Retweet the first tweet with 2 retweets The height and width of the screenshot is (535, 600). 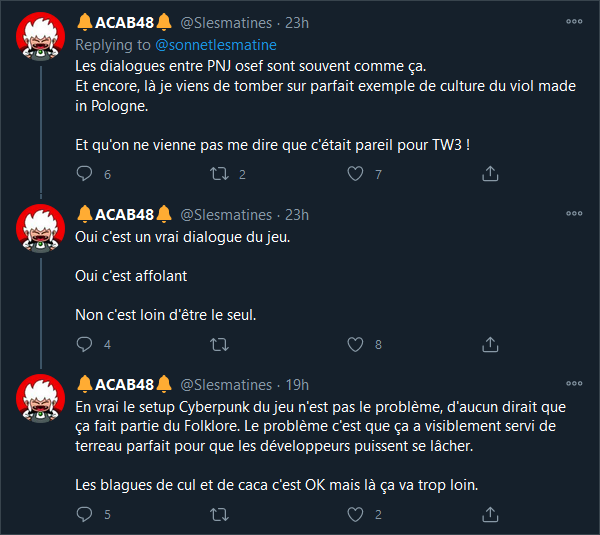(x=219, y=174)
